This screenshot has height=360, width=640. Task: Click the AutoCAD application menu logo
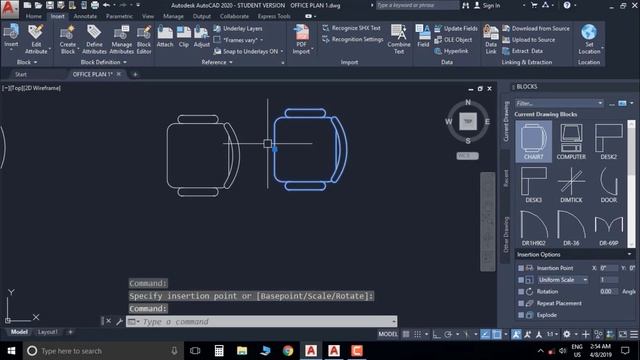9,8
